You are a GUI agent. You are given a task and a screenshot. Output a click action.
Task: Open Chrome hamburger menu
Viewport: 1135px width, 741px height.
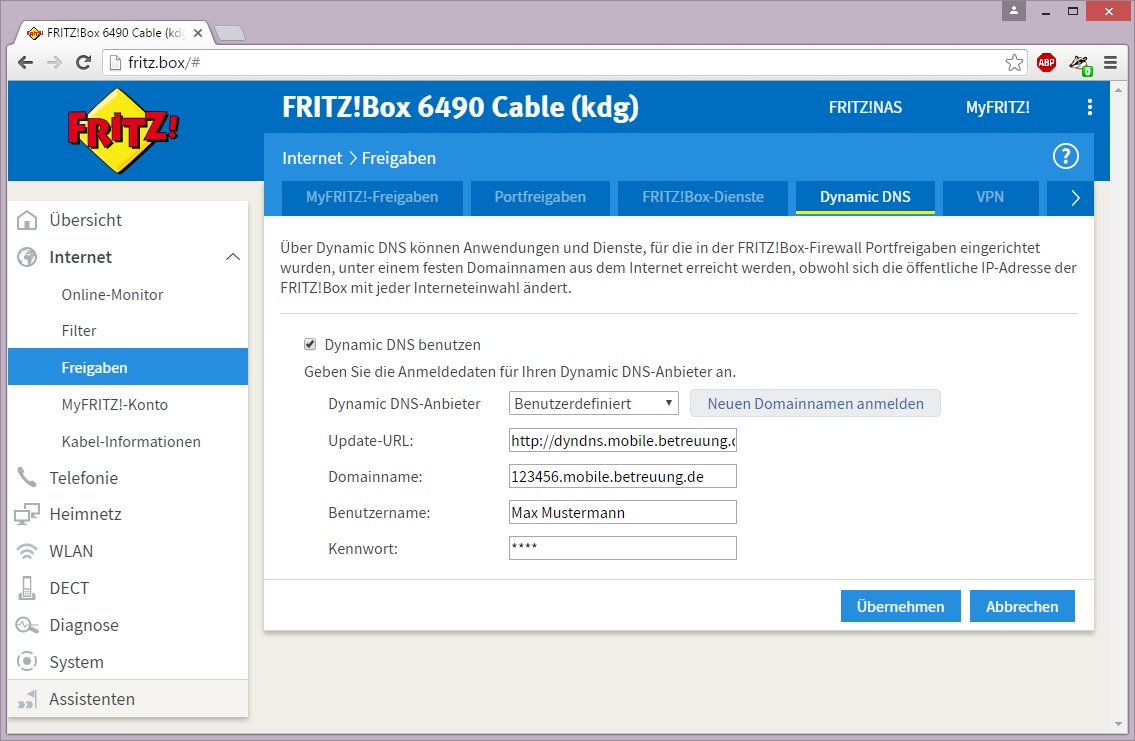pyautogui.click(x=1110, y=63)
